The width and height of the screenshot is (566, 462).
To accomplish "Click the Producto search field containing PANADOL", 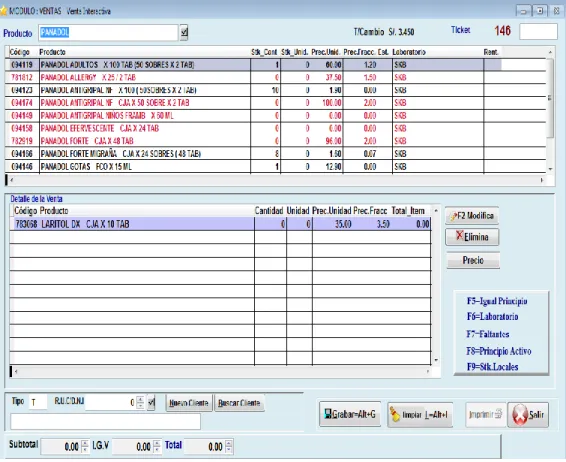I will coord(108,33).
